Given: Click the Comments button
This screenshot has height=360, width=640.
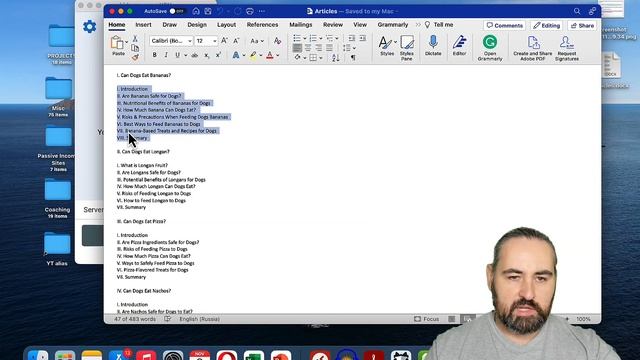Looking at the screenshot, I should tap(504, 25).
